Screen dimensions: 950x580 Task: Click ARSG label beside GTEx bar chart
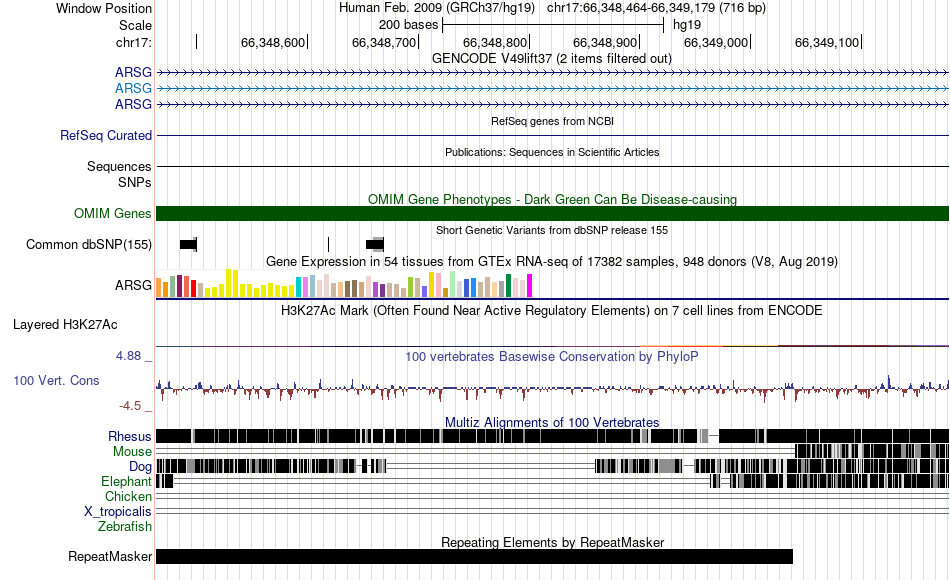tap(133, 285)
